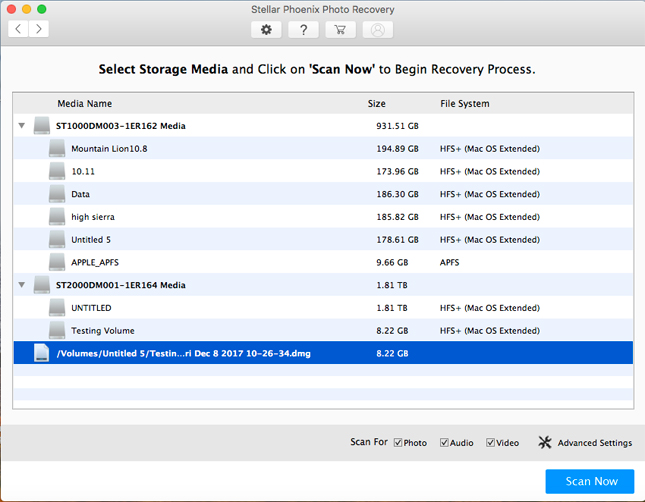Click HFS+ file system of Data row
Viewport: 645px width, 502px height.
[x=490, y=194]
